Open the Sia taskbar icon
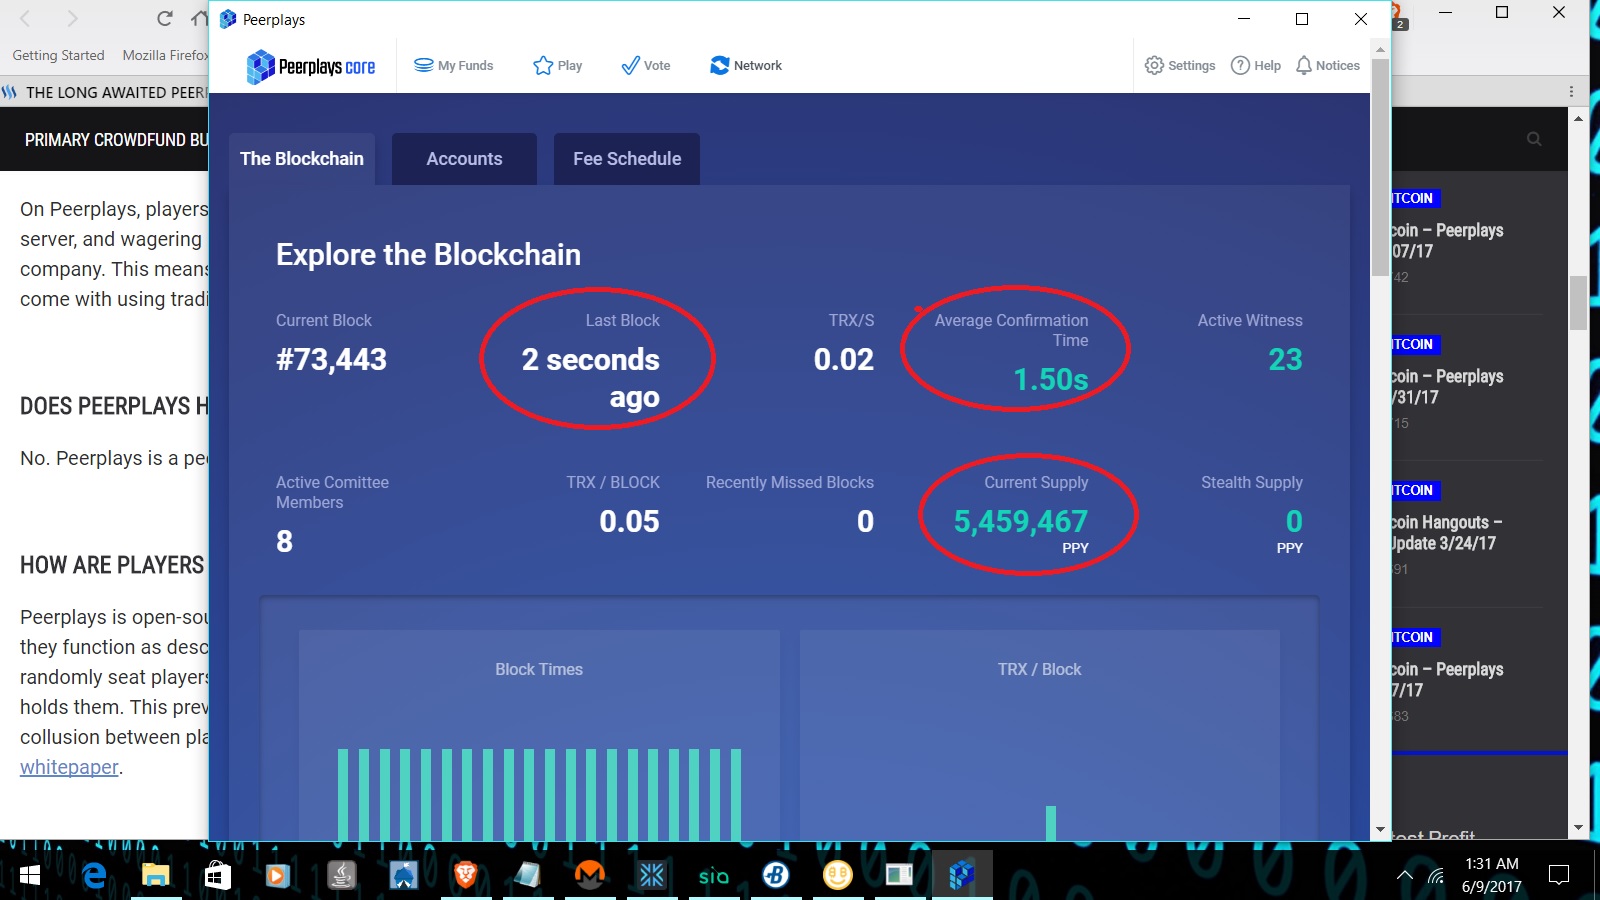This screenshot has width=1600, height=900. [714, 876]
